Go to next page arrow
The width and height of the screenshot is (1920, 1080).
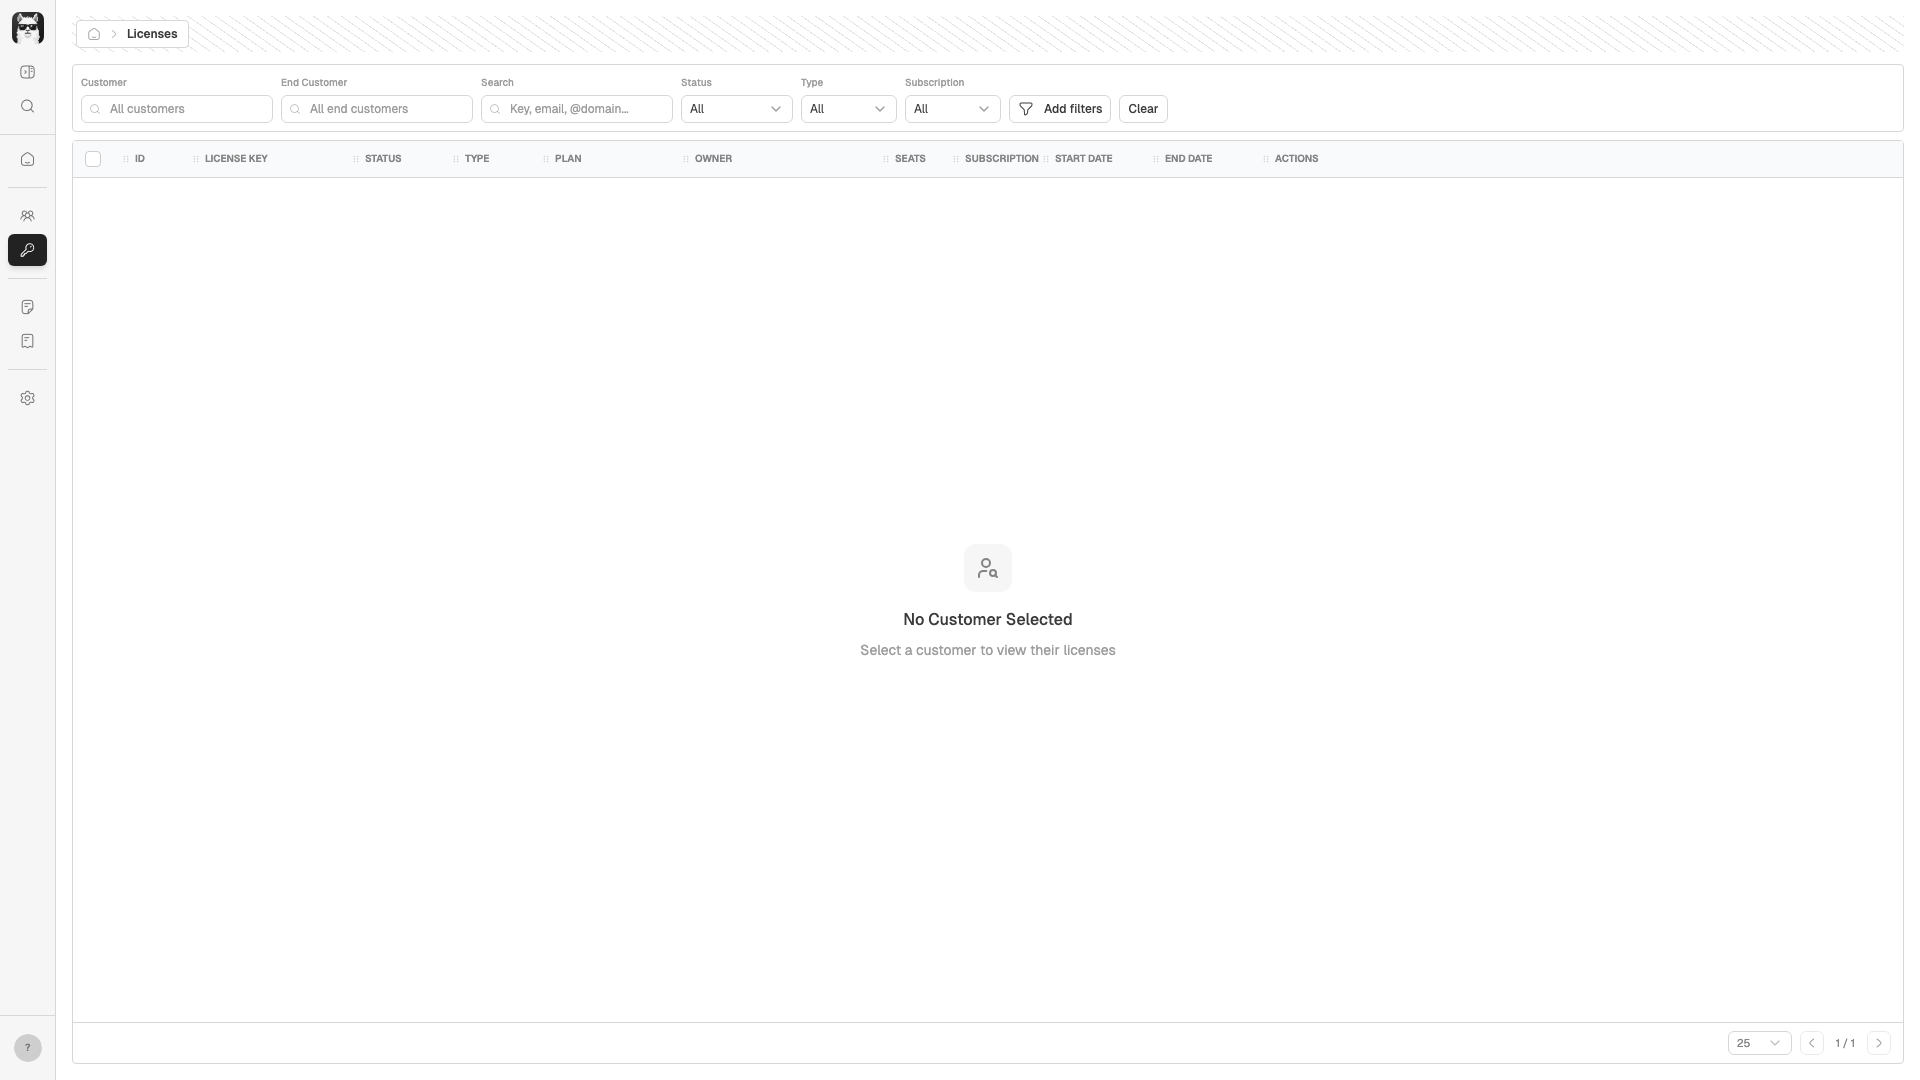point(1878,1043)
